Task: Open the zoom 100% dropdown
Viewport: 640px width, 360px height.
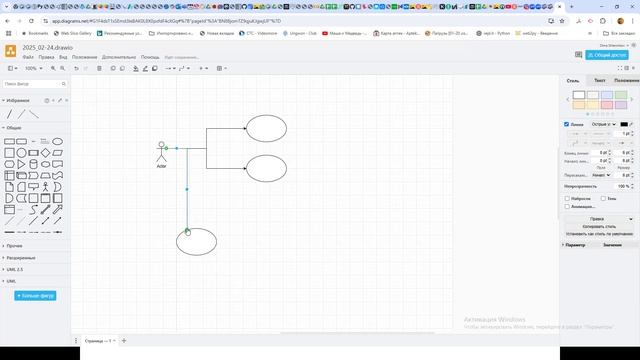Action: 33,68
